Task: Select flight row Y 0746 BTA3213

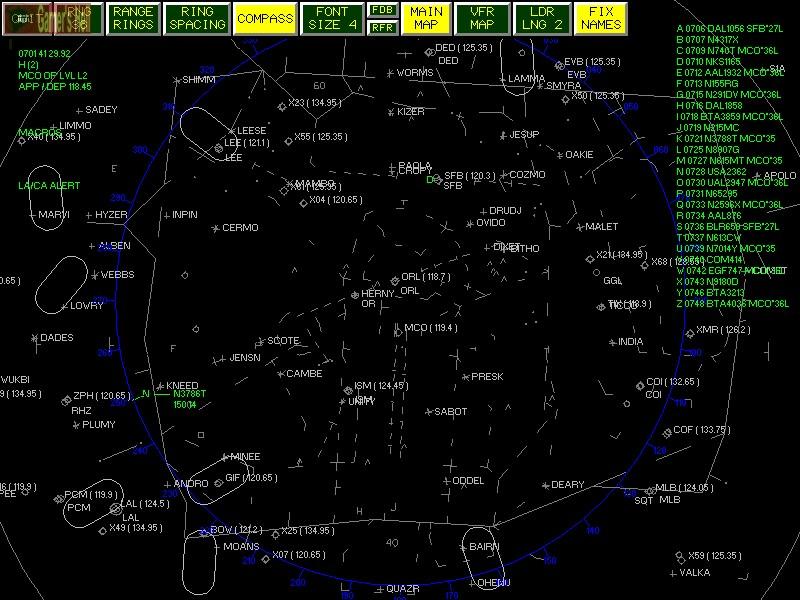Action: [x=710, y=293]
